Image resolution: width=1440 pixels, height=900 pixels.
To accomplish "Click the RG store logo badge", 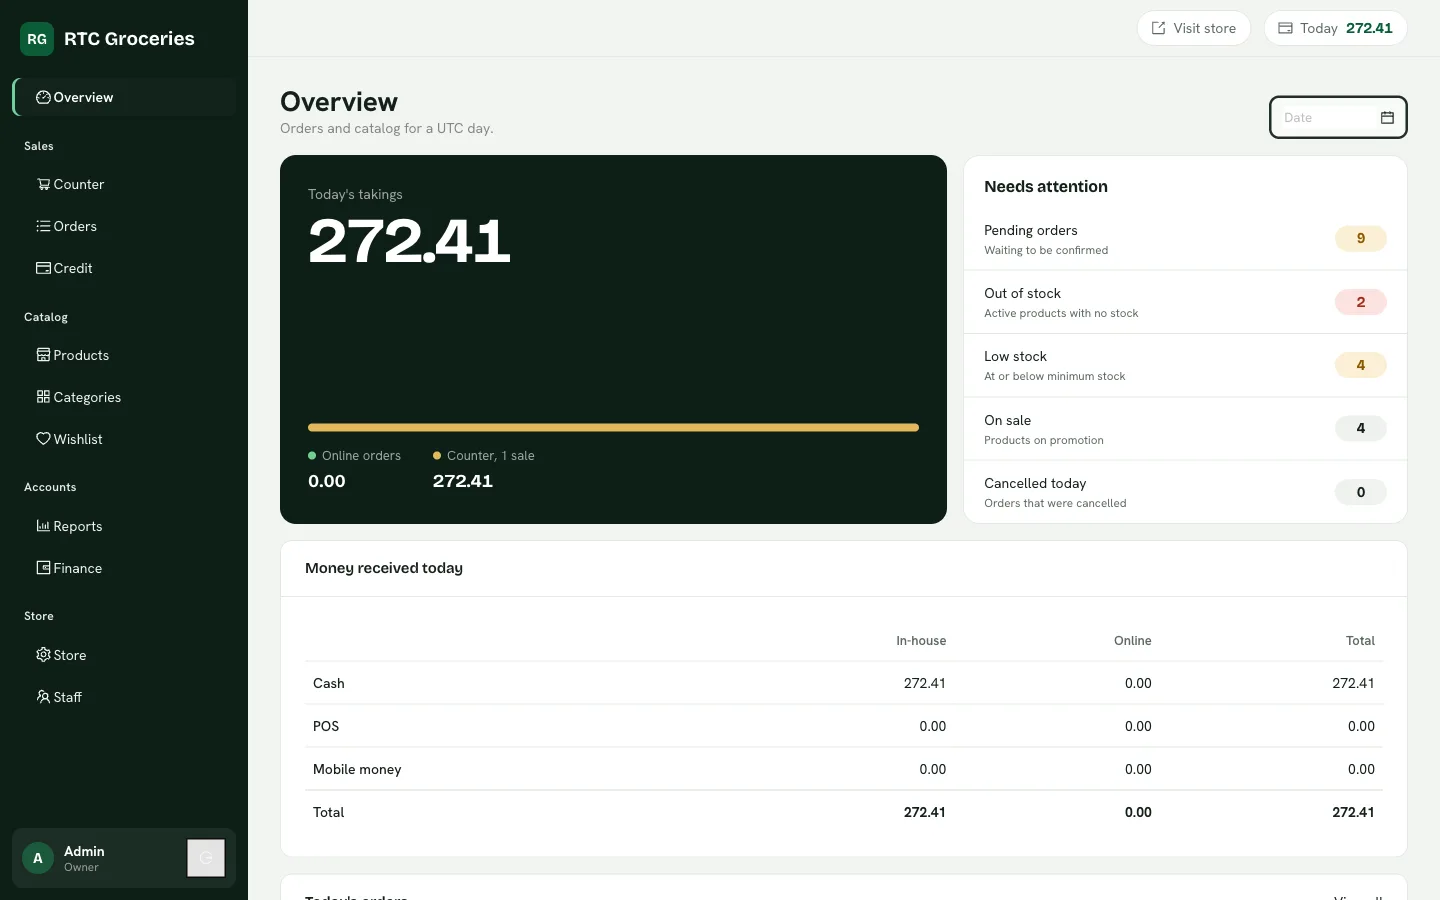I will pyautogui.click(x=37, y=39).
